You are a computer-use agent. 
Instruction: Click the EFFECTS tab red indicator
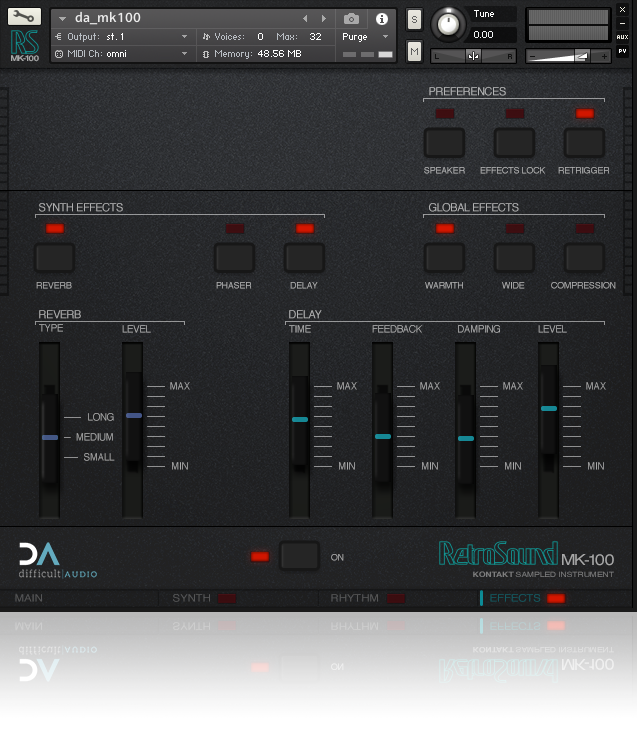point(556,598)
